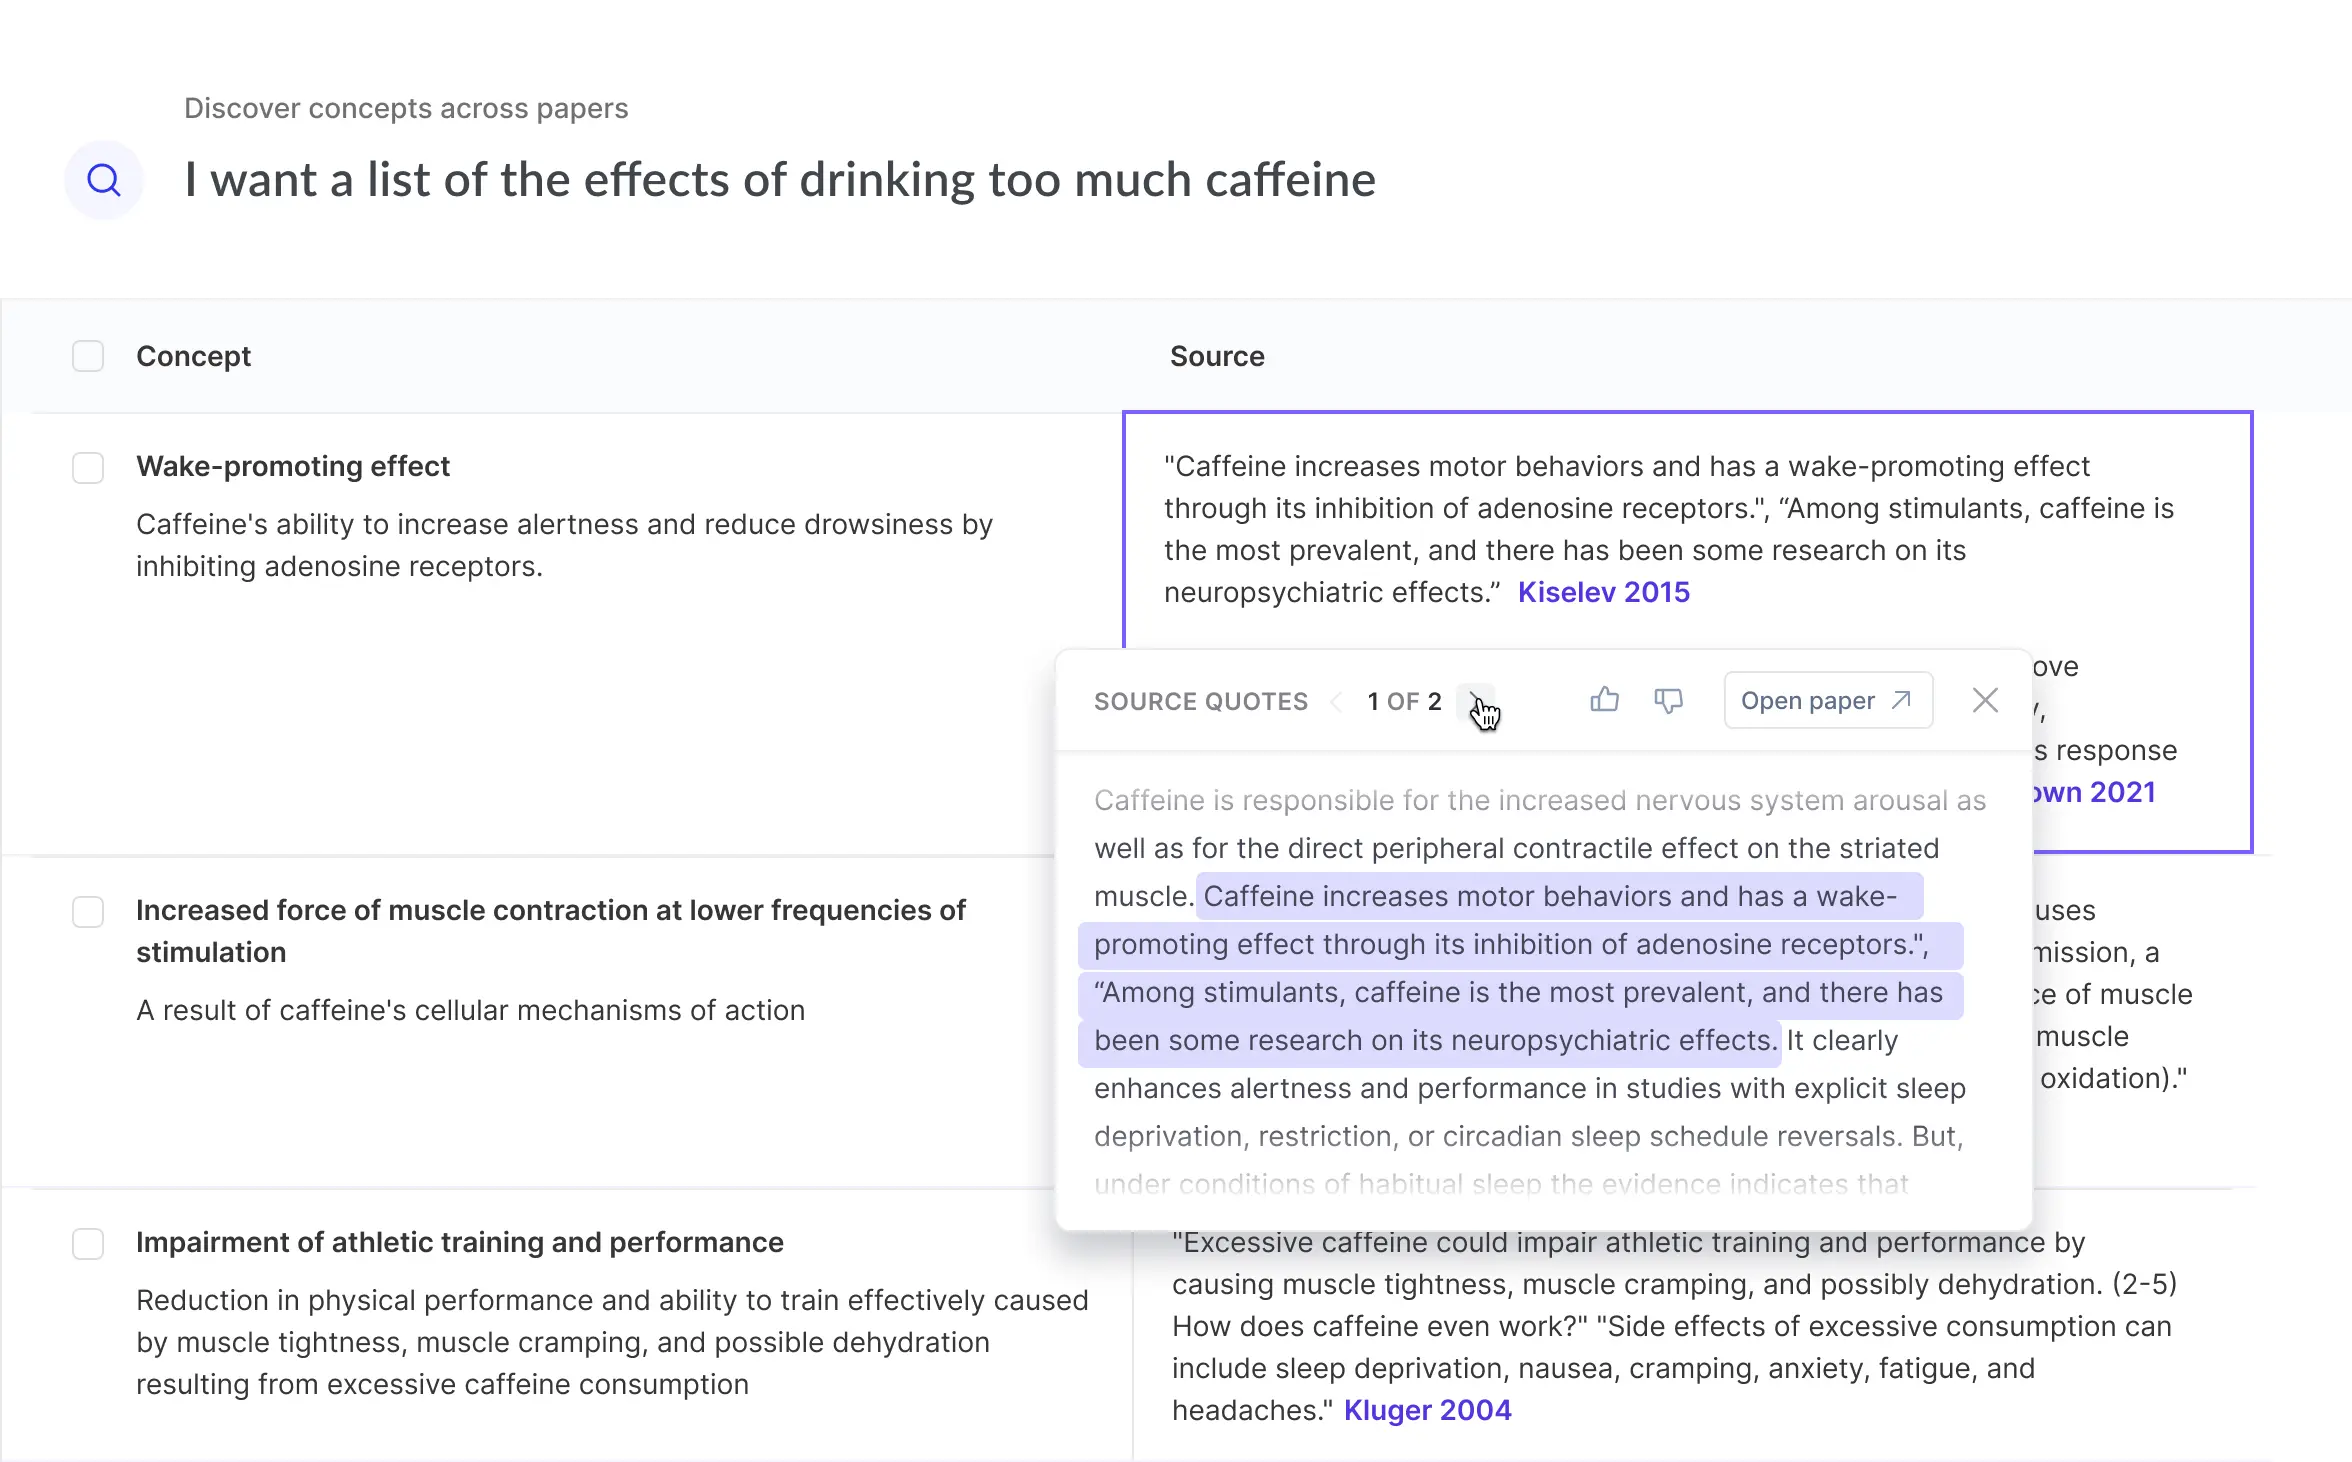Check the Increased force of muscle contraction concept

88,911
